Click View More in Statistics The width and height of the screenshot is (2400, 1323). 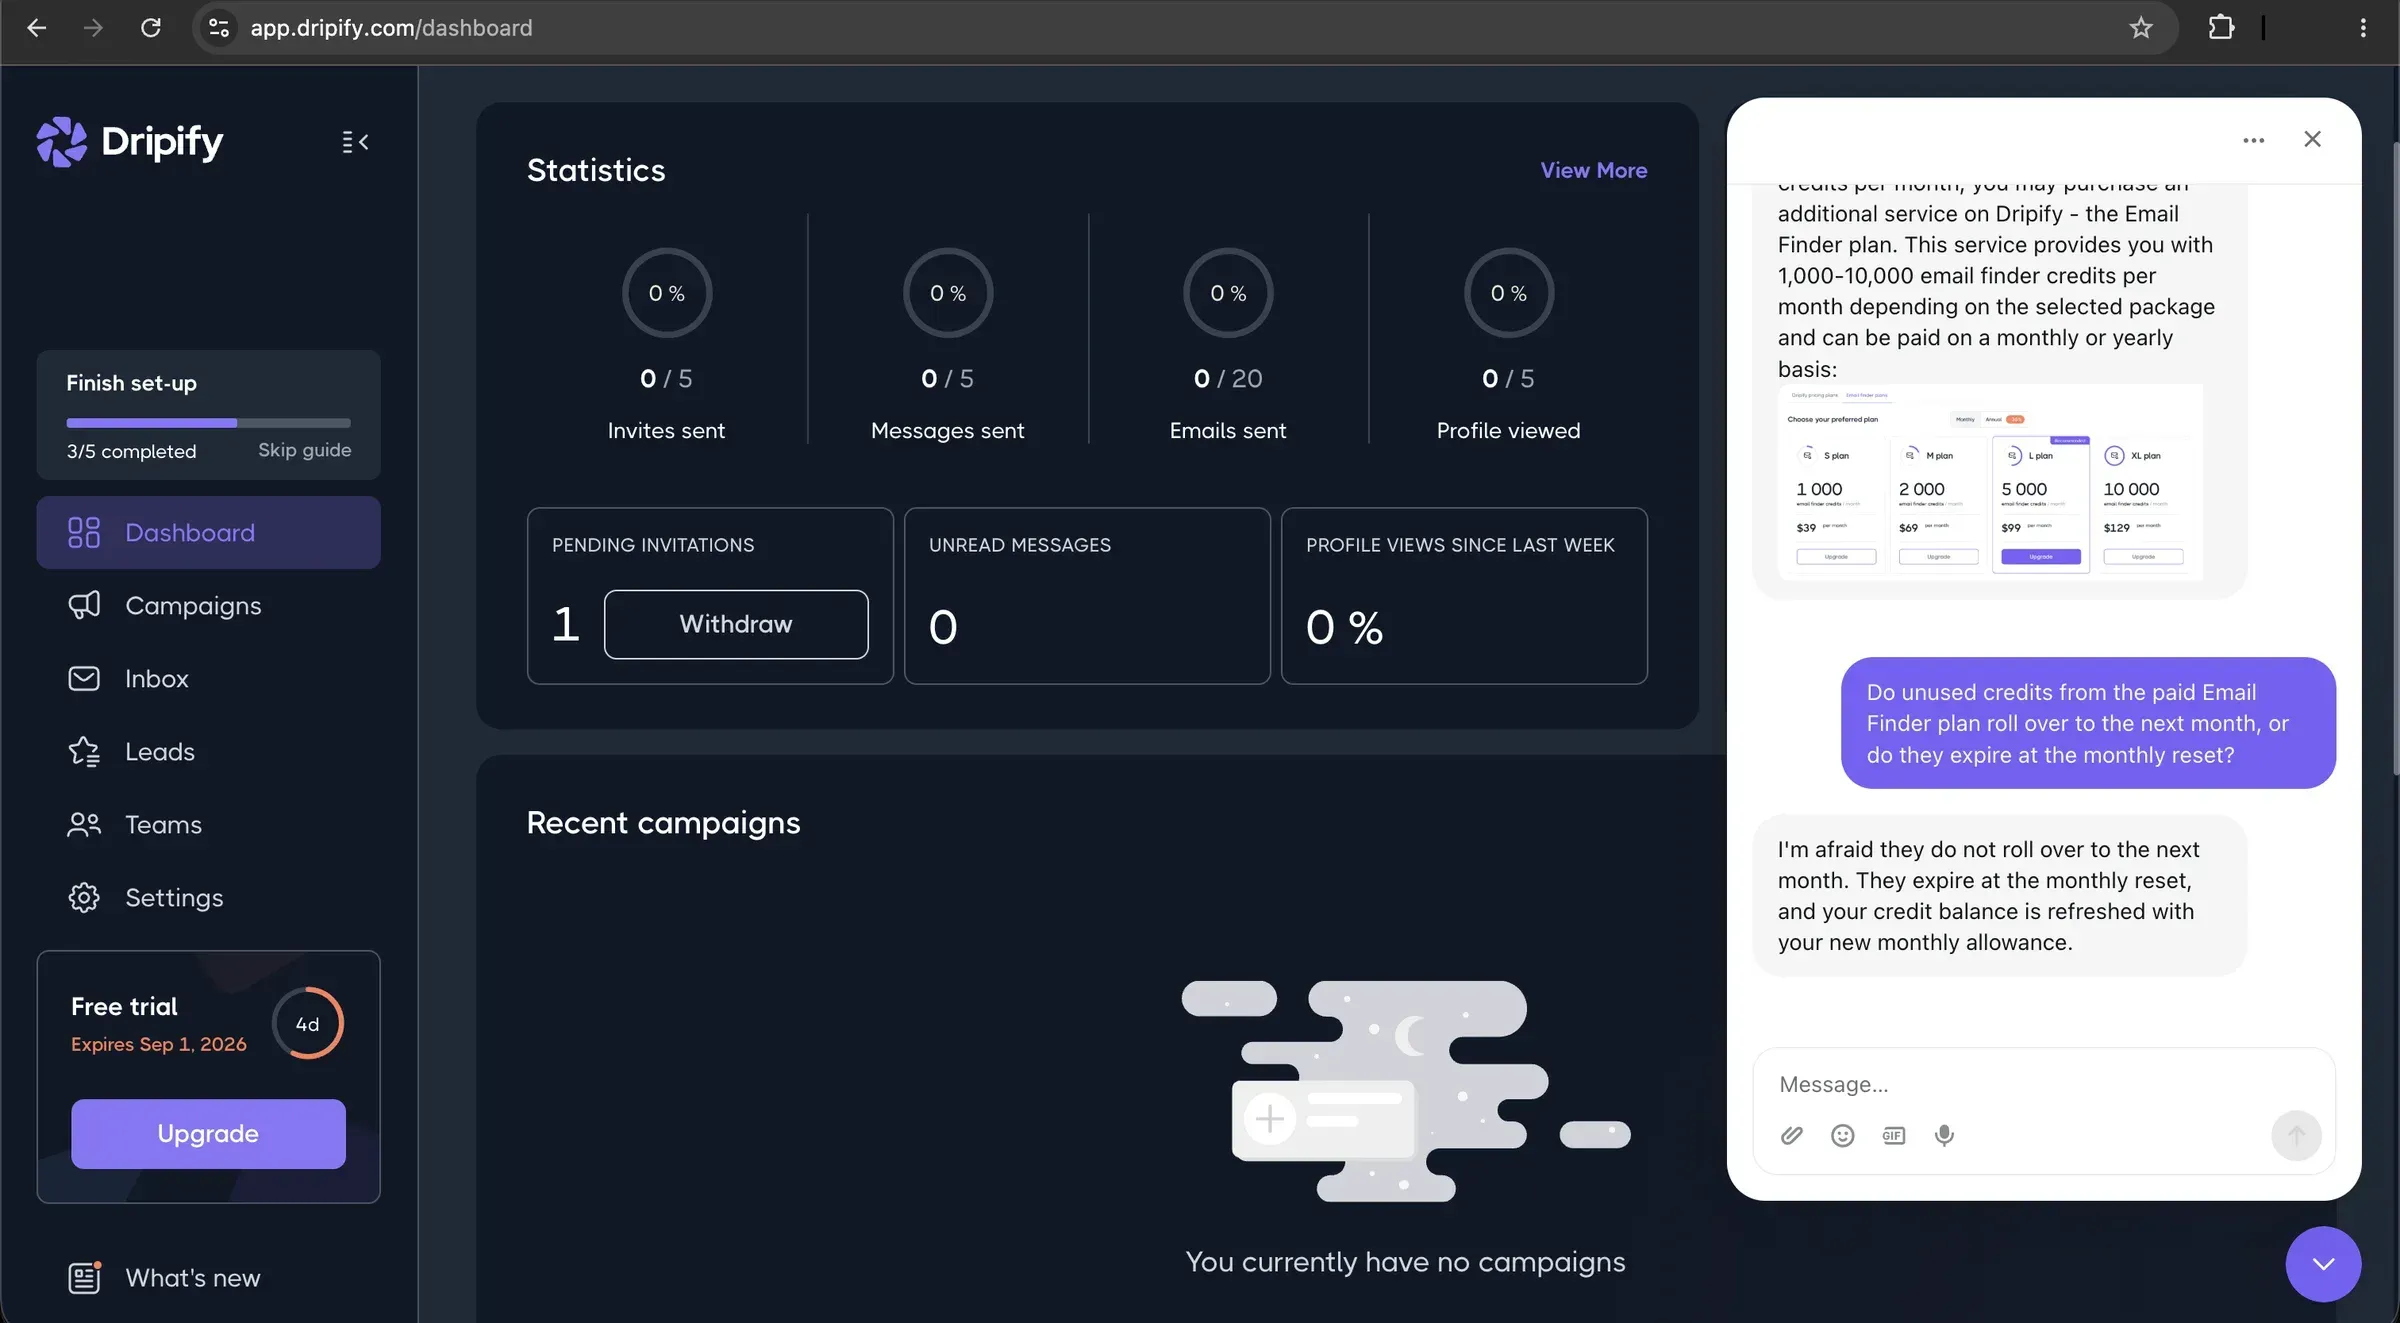pyautogui.click(x=1593, y=170)
